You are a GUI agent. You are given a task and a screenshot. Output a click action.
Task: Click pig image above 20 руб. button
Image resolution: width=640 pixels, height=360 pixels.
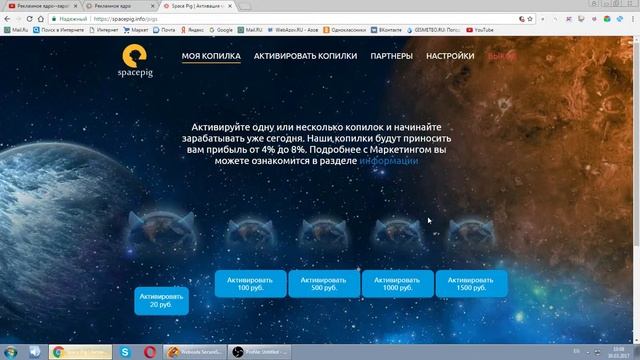[x=162, y=232]
